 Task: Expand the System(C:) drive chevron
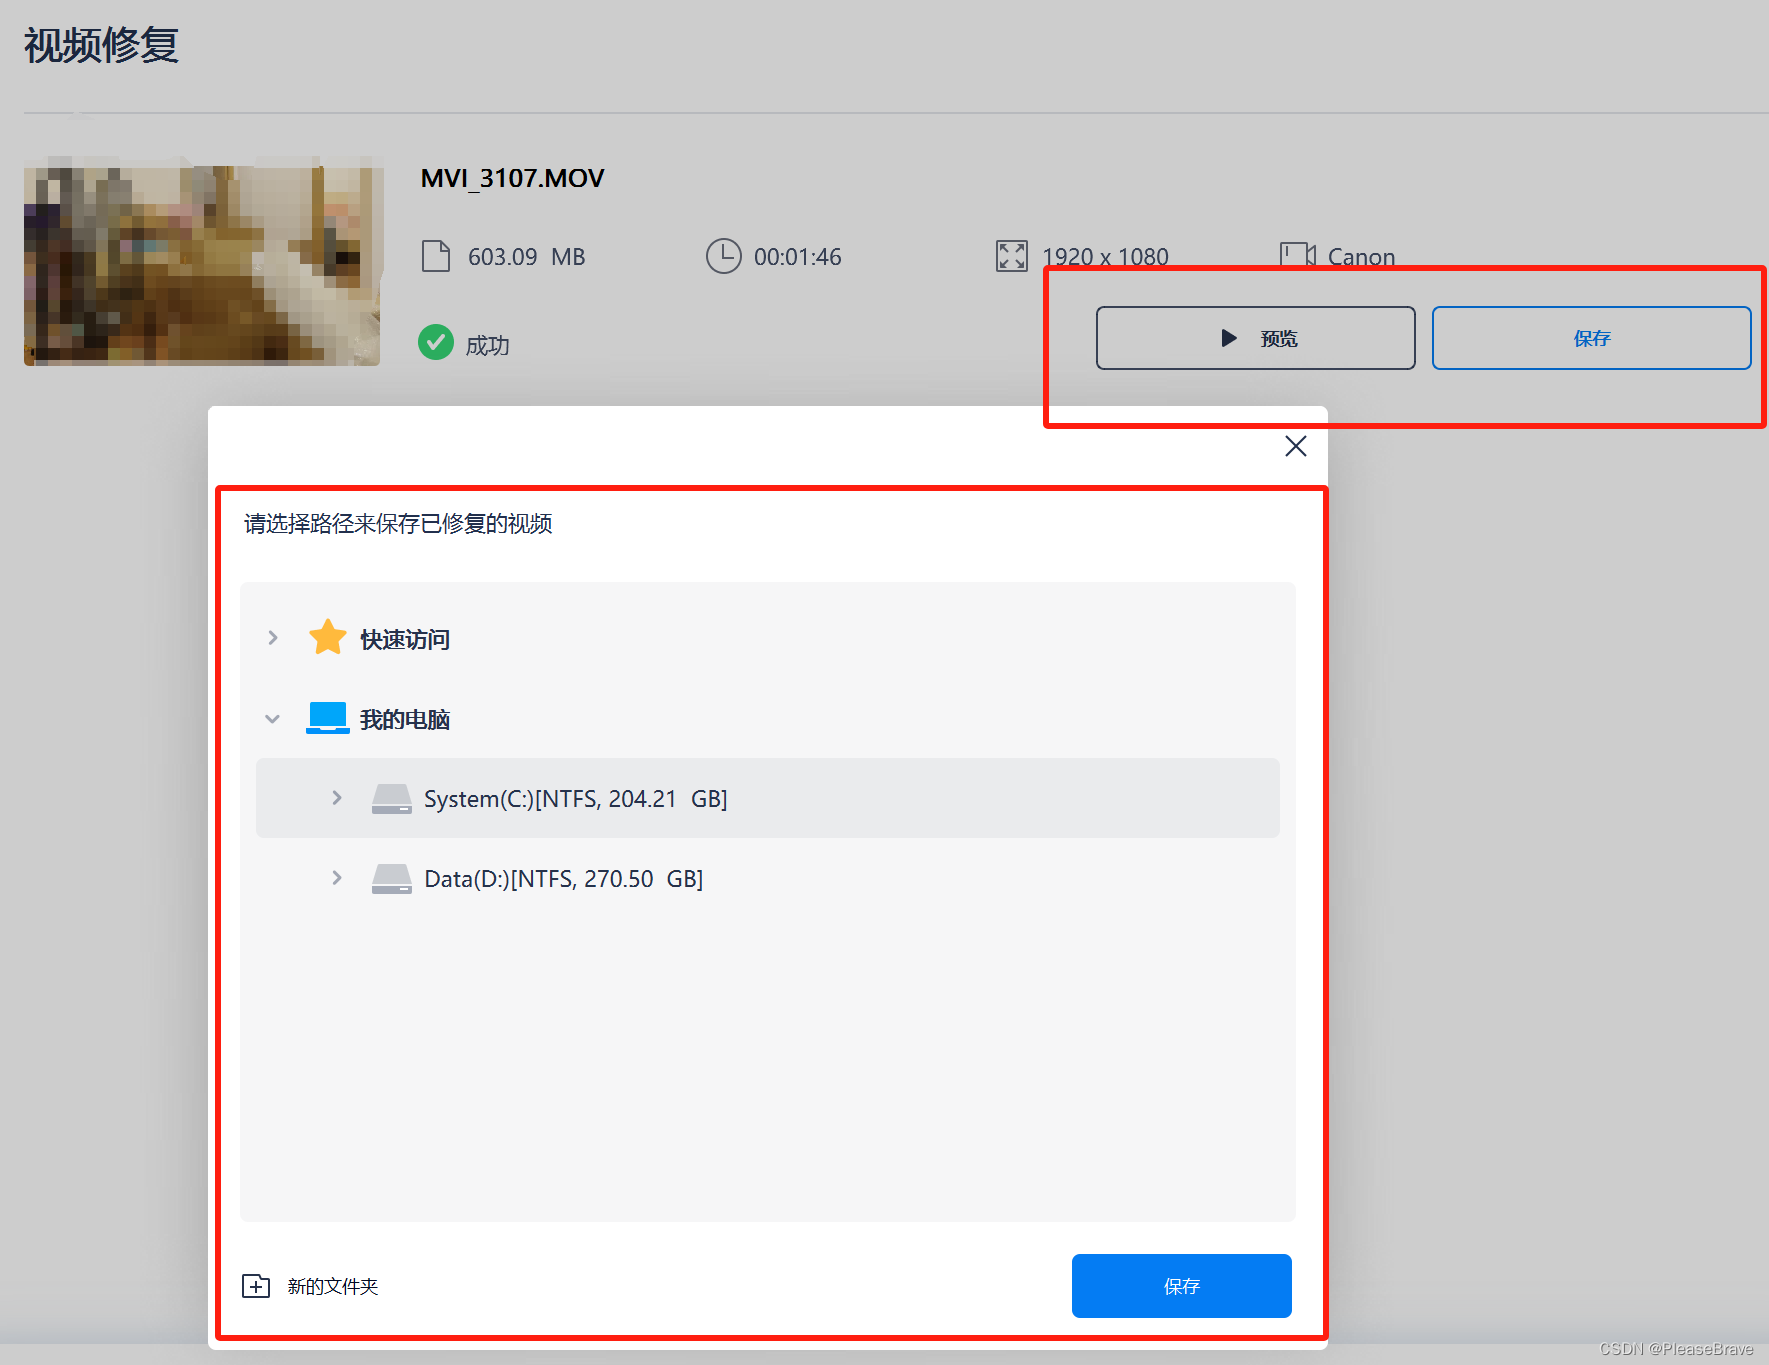[336, 798]
